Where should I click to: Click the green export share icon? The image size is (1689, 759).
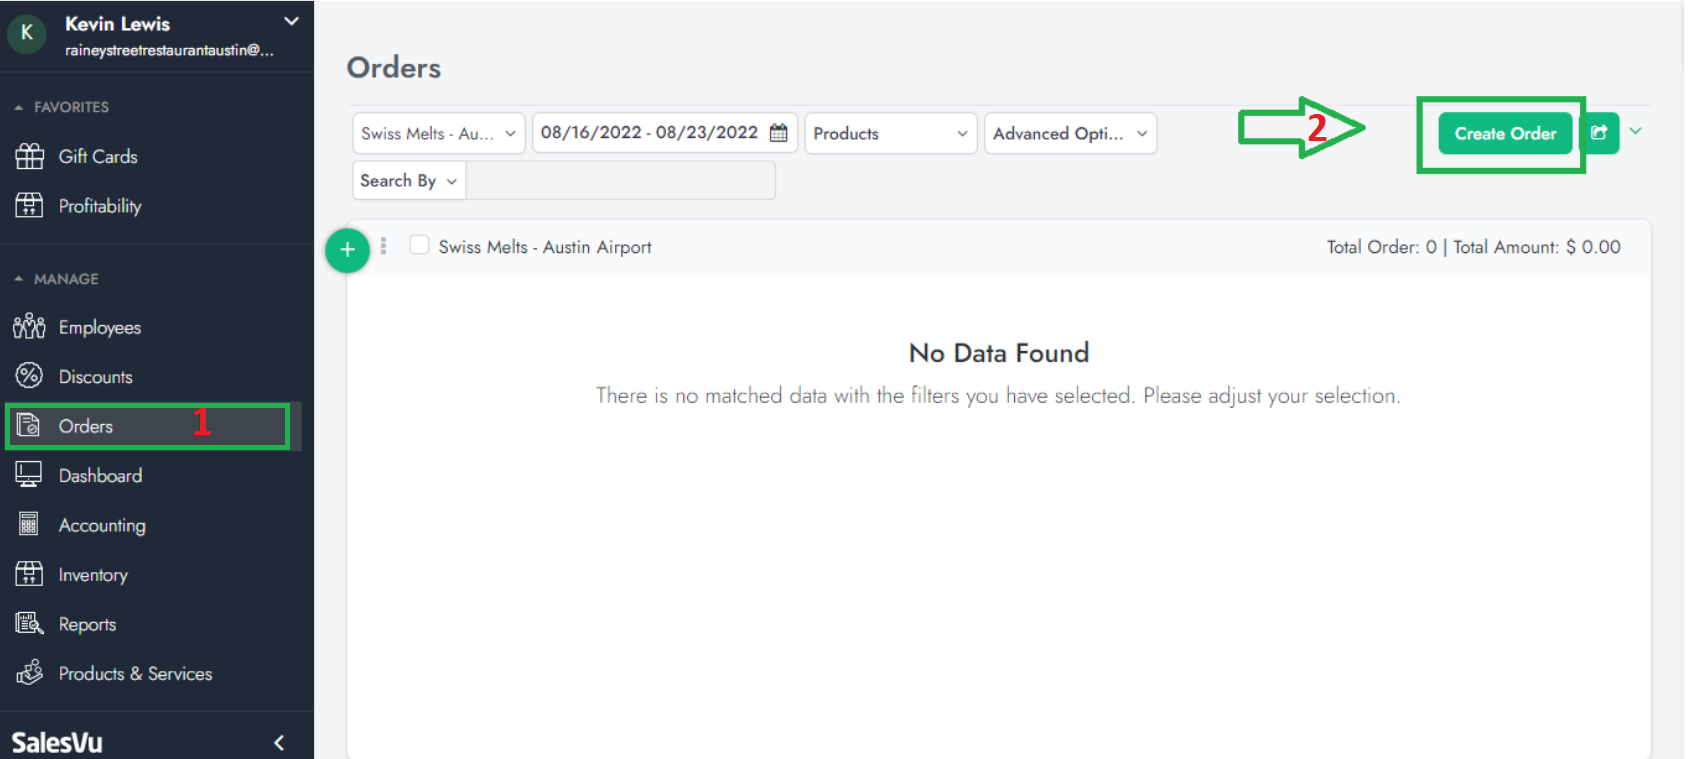click(1599, 133)
